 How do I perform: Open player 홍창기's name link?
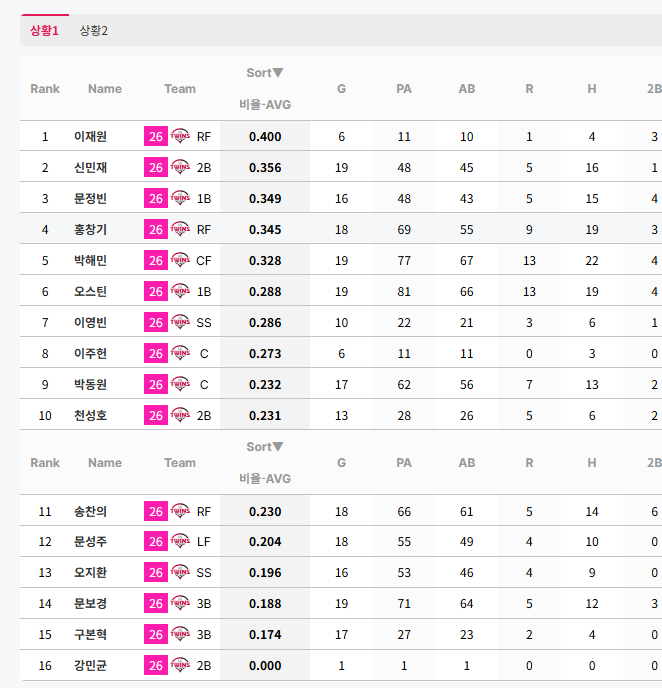(x=90, y=229)
